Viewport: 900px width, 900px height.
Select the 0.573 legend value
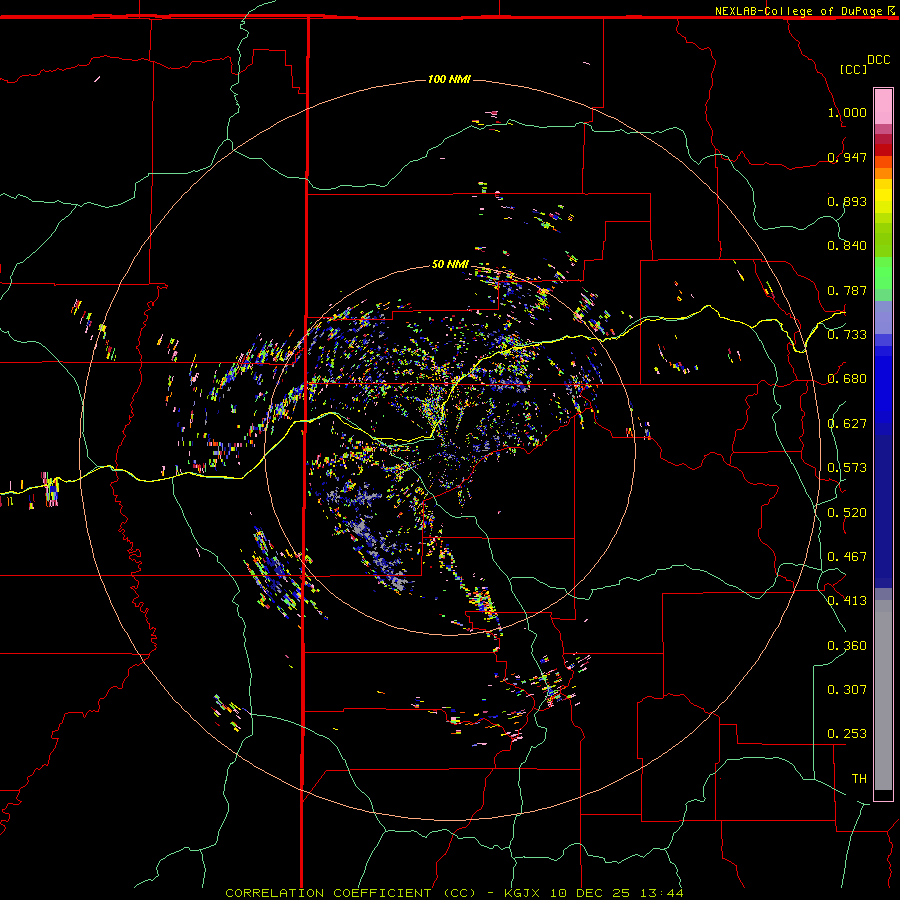click(x=847, y=468)
